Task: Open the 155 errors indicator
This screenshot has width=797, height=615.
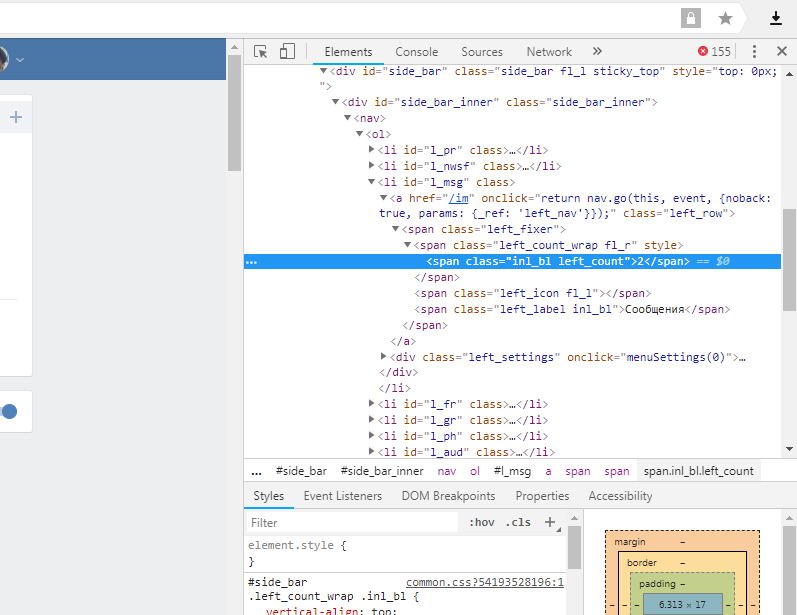Action: tap(714, 51)
